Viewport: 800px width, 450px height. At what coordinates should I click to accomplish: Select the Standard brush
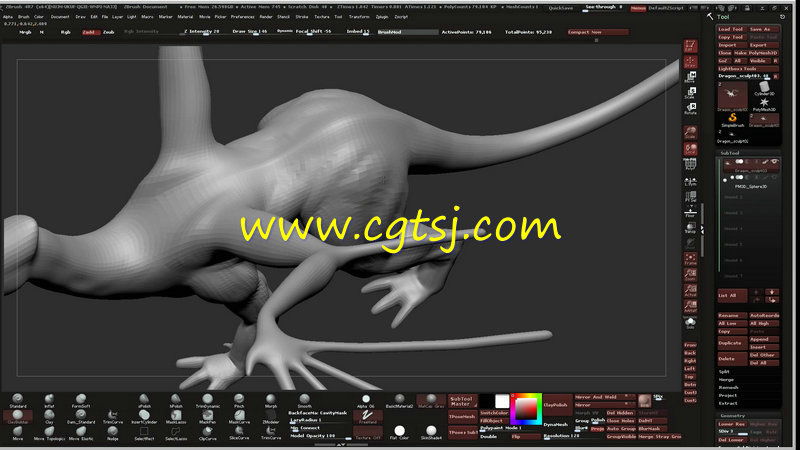tap(18, 401)
